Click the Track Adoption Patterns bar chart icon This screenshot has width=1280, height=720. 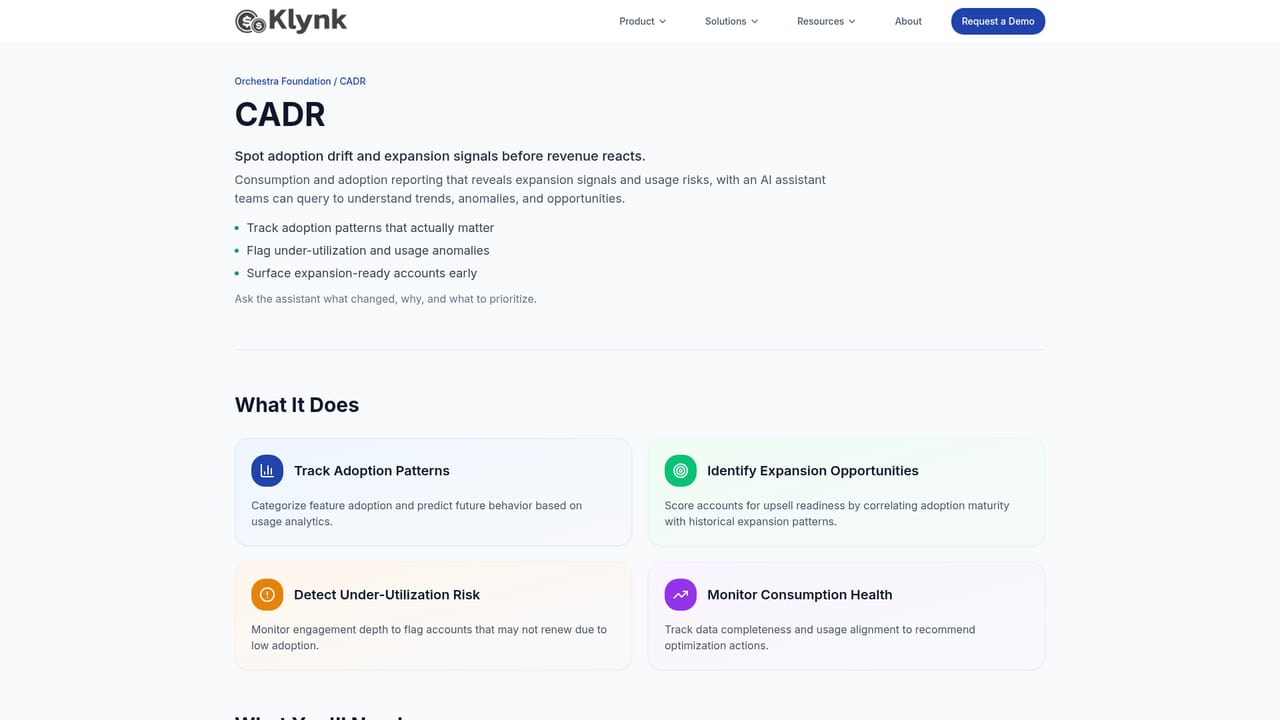point(267,471)
